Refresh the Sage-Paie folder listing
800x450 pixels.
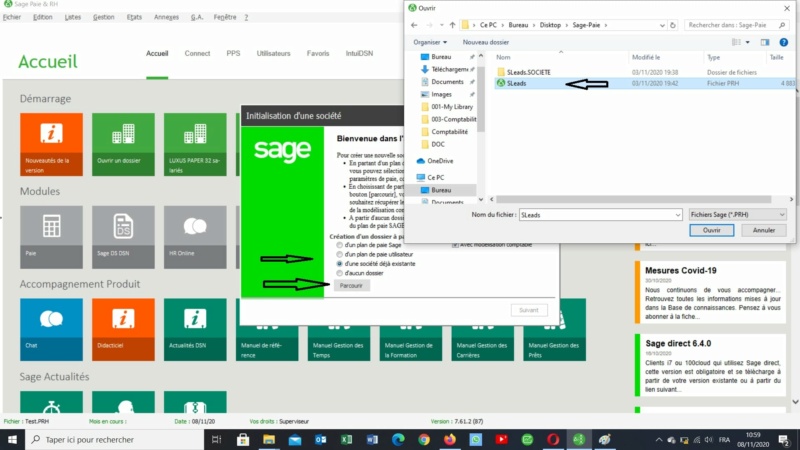pos(673,25)
